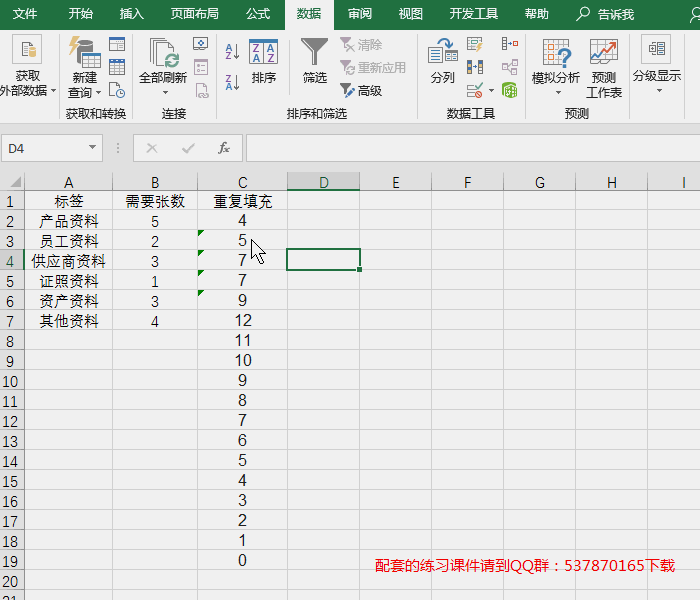This screenshot has height=600, width=700.
Task: Open the 排序 custom sort dialog
Action: pos(263,62)
